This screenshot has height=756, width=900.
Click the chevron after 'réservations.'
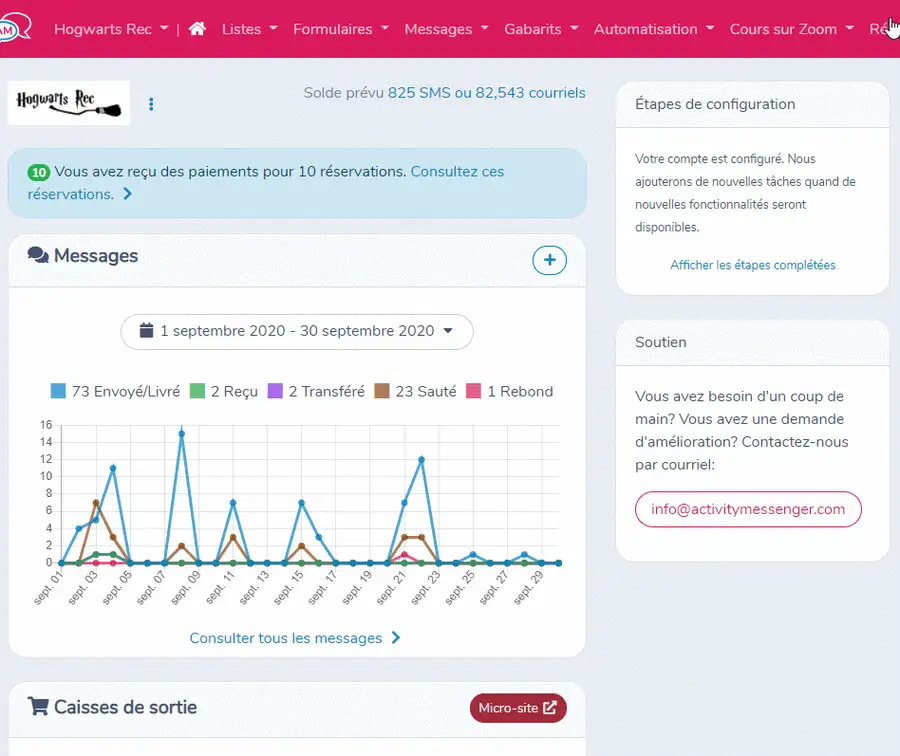pyautogui.click(x=127, y=194)
